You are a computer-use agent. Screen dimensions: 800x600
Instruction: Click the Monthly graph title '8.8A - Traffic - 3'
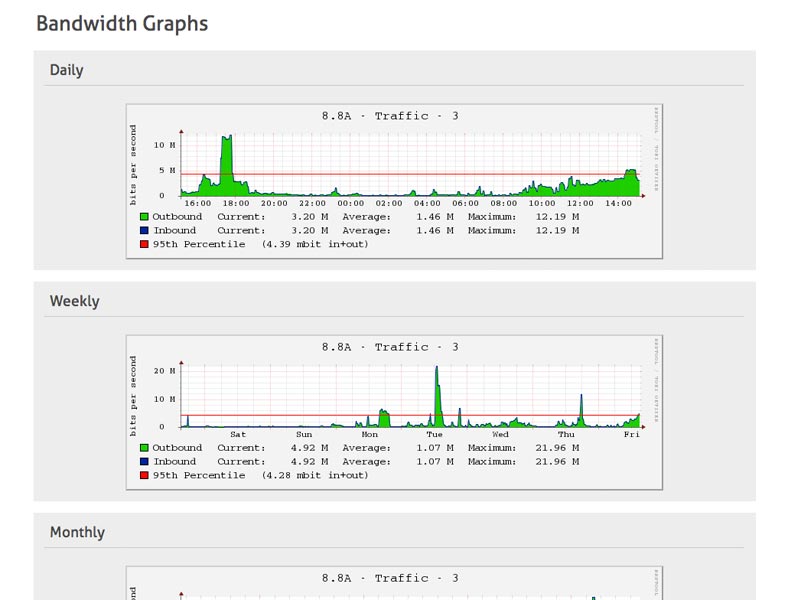[x=390, y=578]
